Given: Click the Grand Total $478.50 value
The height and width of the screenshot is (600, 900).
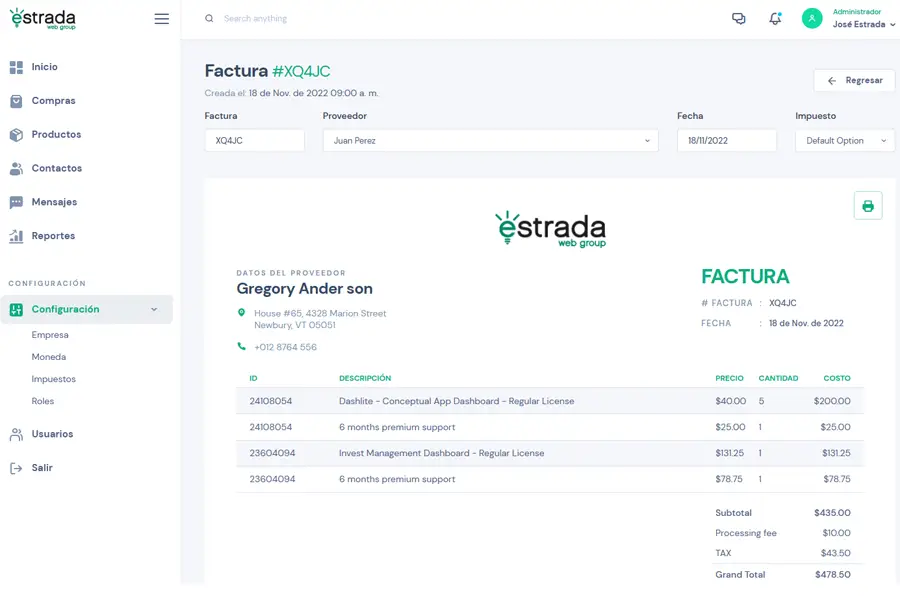Looking at the screenshot, I should 833,575.
